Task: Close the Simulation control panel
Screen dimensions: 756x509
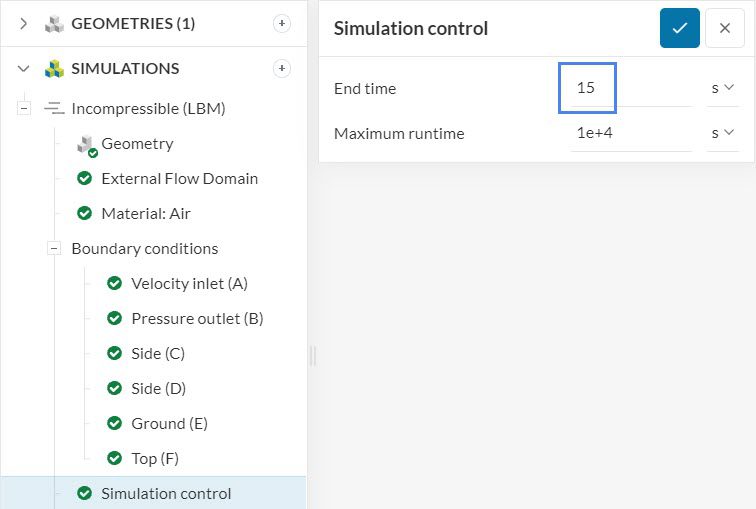Action: point(725,28)
